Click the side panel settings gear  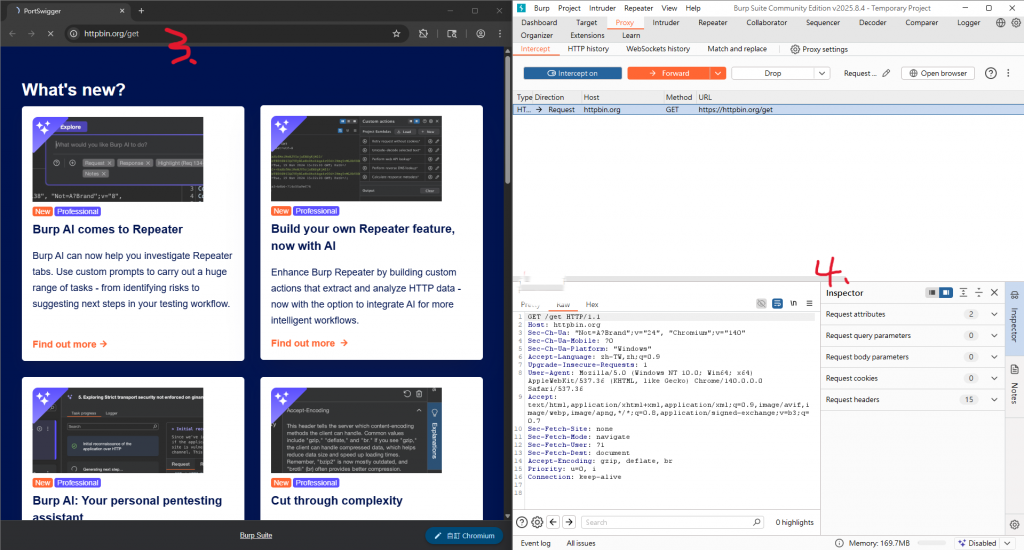[x=1014, y=525]
